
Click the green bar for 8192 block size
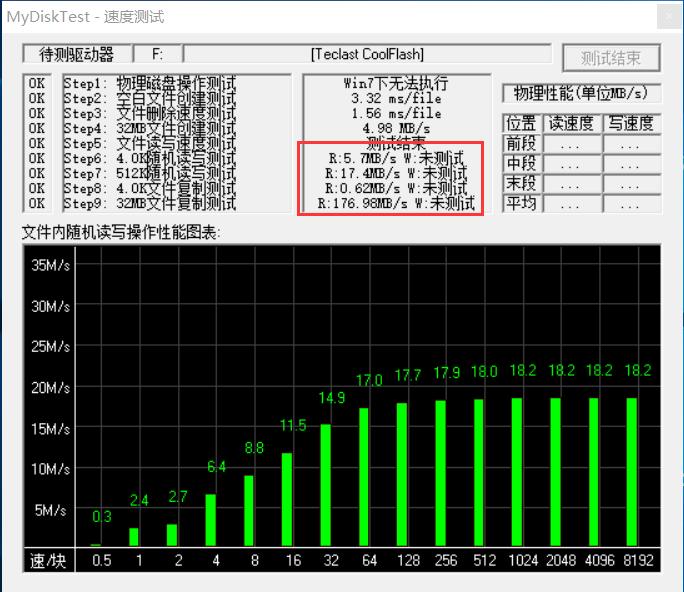[631, 471]
